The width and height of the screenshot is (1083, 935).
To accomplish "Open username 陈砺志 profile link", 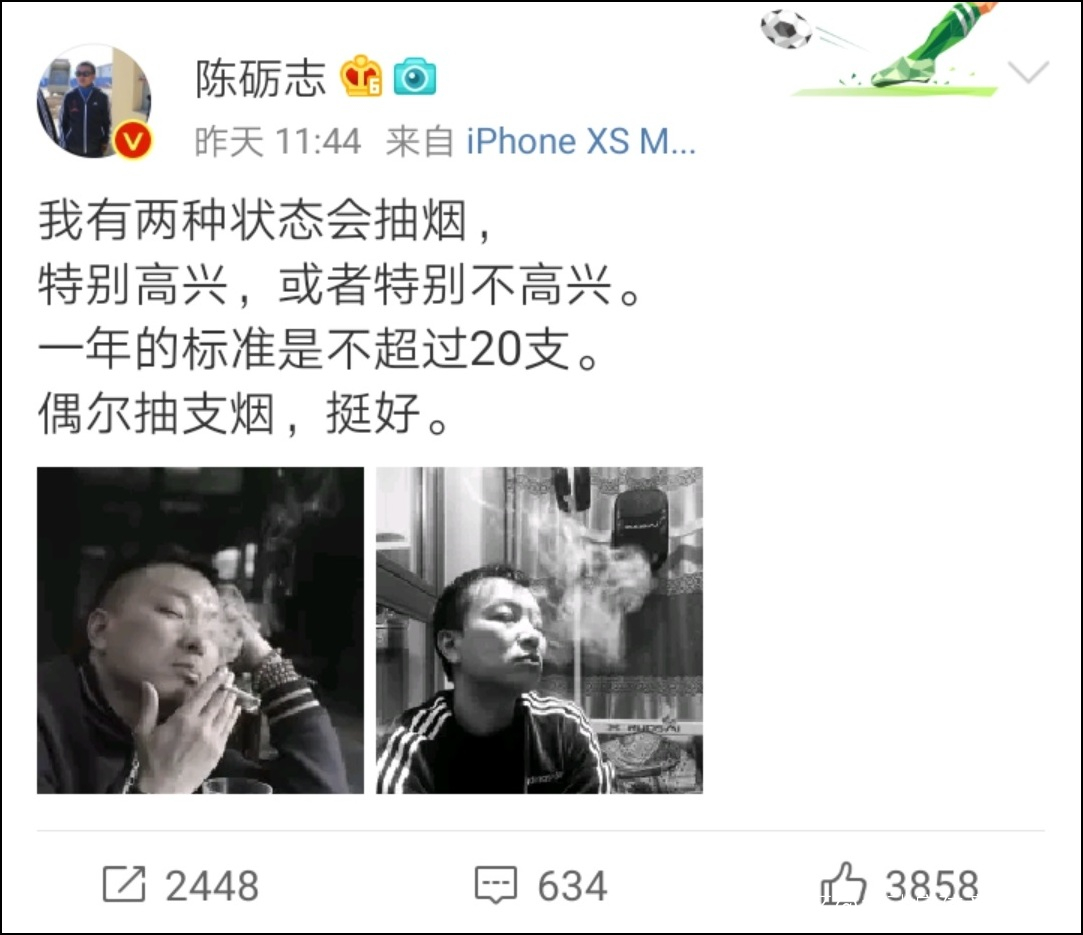I will pyautogui.click(x=260, y=78).
